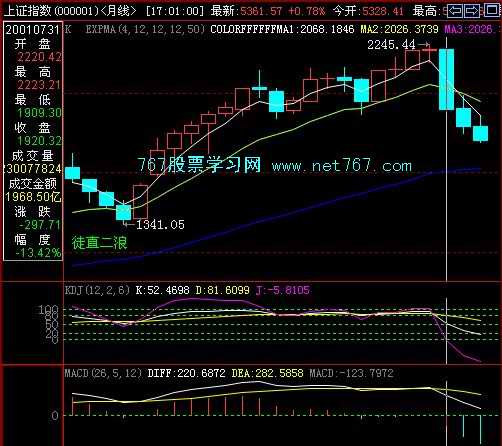Viewport: 502px width, 446px height.
Task: Click the DEA:282.5858 value
Action: tap(267, 373)
